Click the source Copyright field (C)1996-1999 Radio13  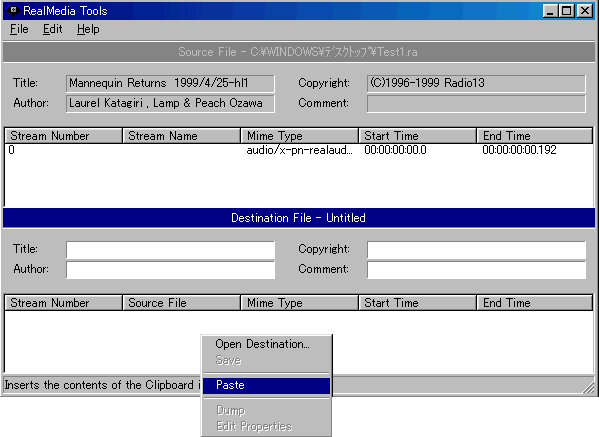pos(476,83)
